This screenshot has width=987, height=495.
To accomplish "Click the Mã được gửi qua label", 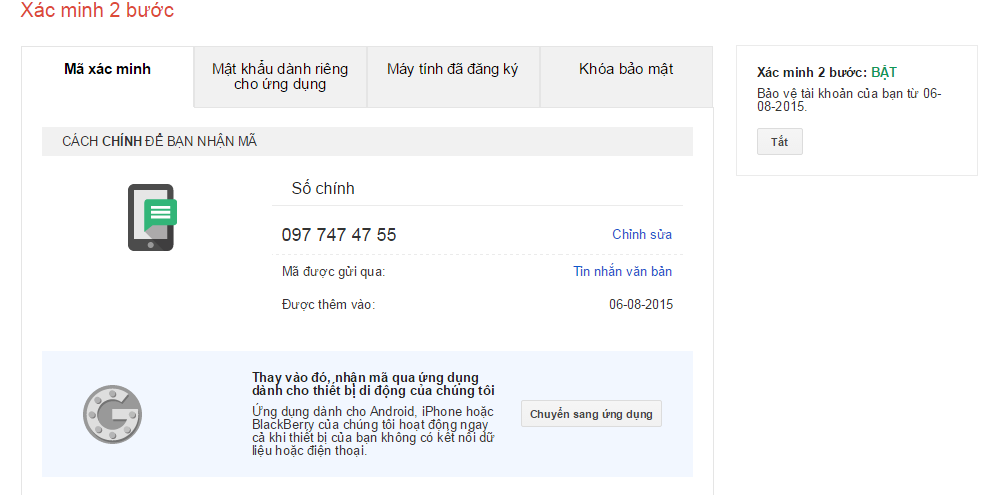I will pos(333,272).
